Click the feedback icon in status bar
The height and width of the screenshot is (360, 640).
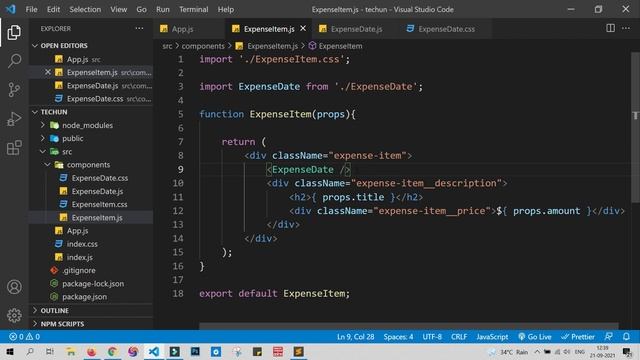[608, 337]
